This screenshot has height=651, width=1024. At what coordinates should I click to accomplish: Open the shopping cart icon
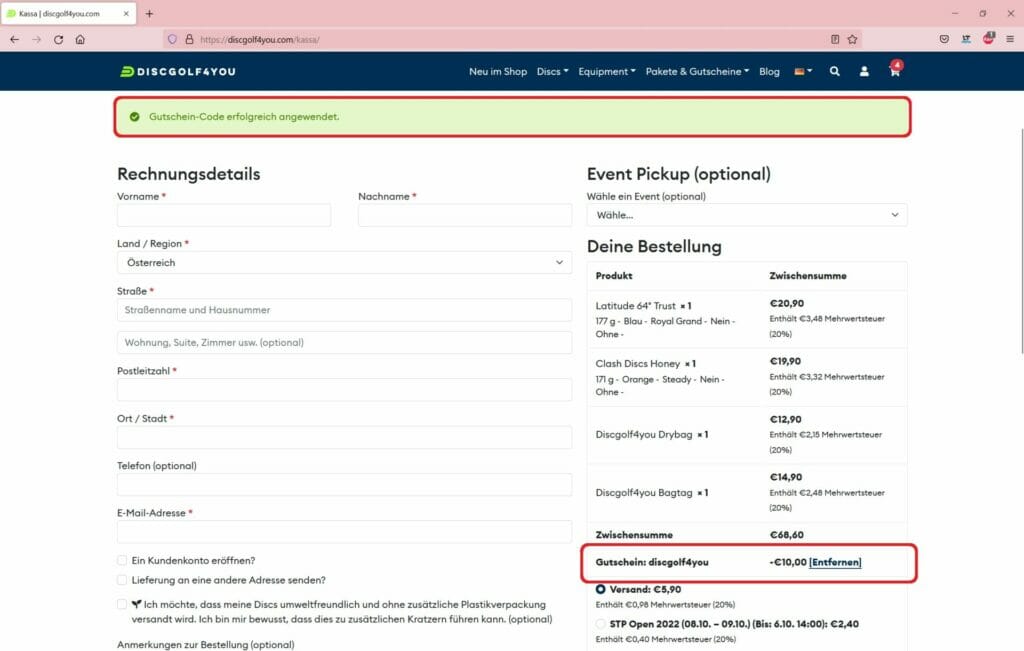pos(894,72)
